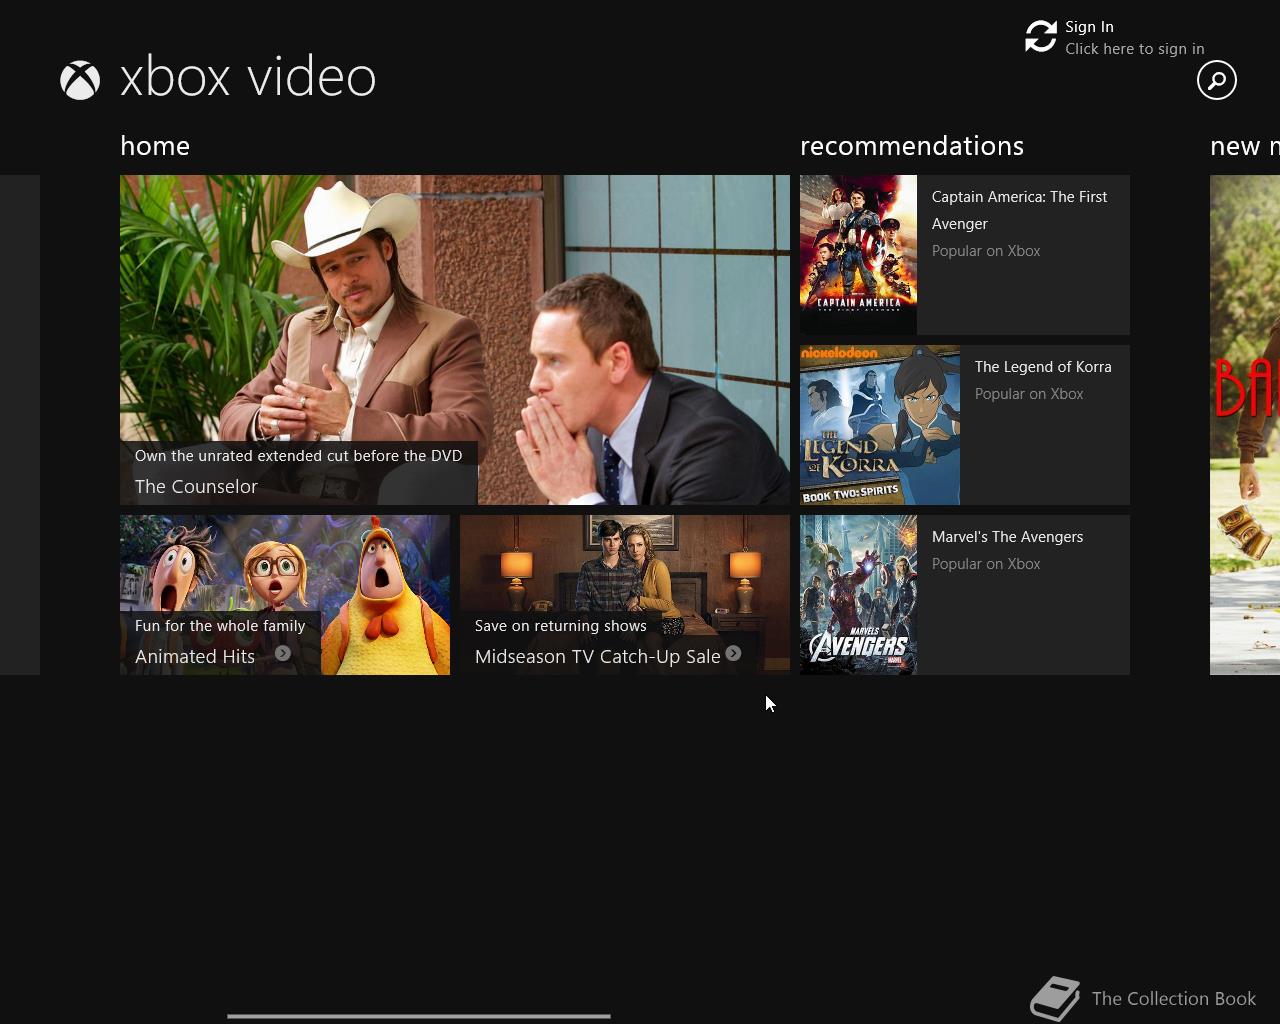Open Midseason TV Catch-Up Sale tile image
Viewport: 1280px width, 1024px height.
point(625,595)
